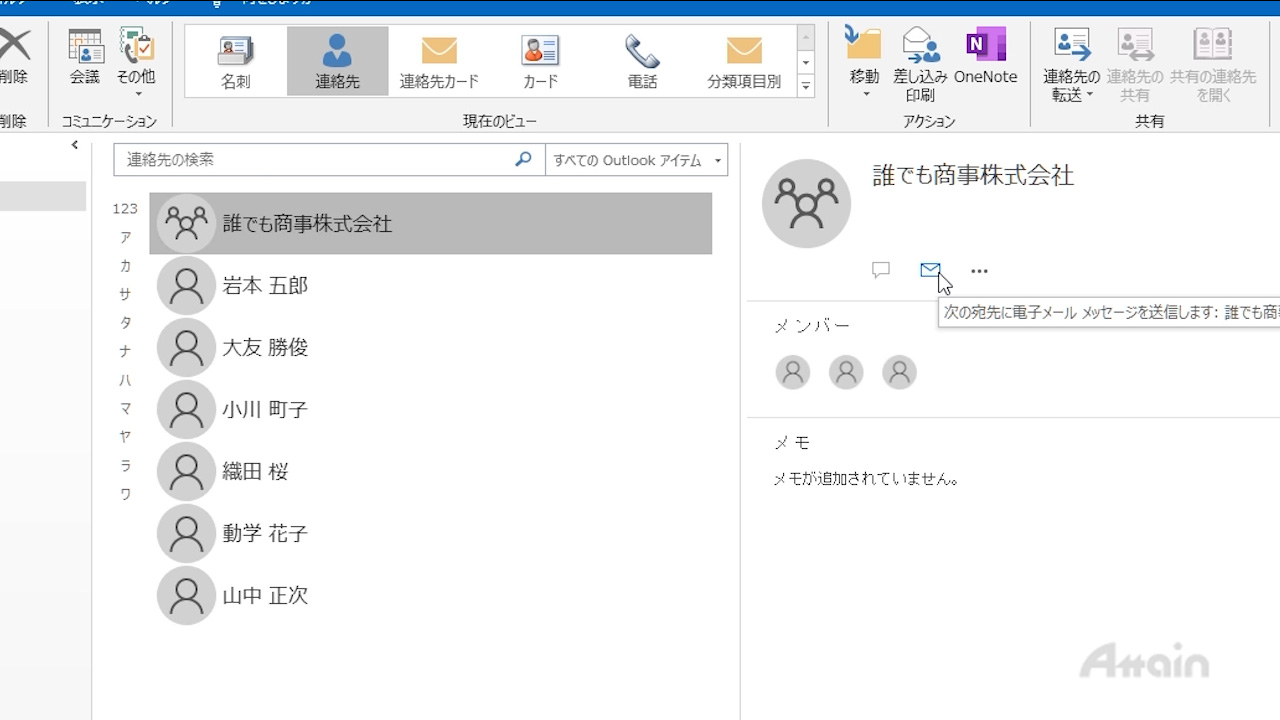This screenshot has width=1280, height=720.
Task: Select contact 岩本 五郎 in the list
Action: point(265,286)
